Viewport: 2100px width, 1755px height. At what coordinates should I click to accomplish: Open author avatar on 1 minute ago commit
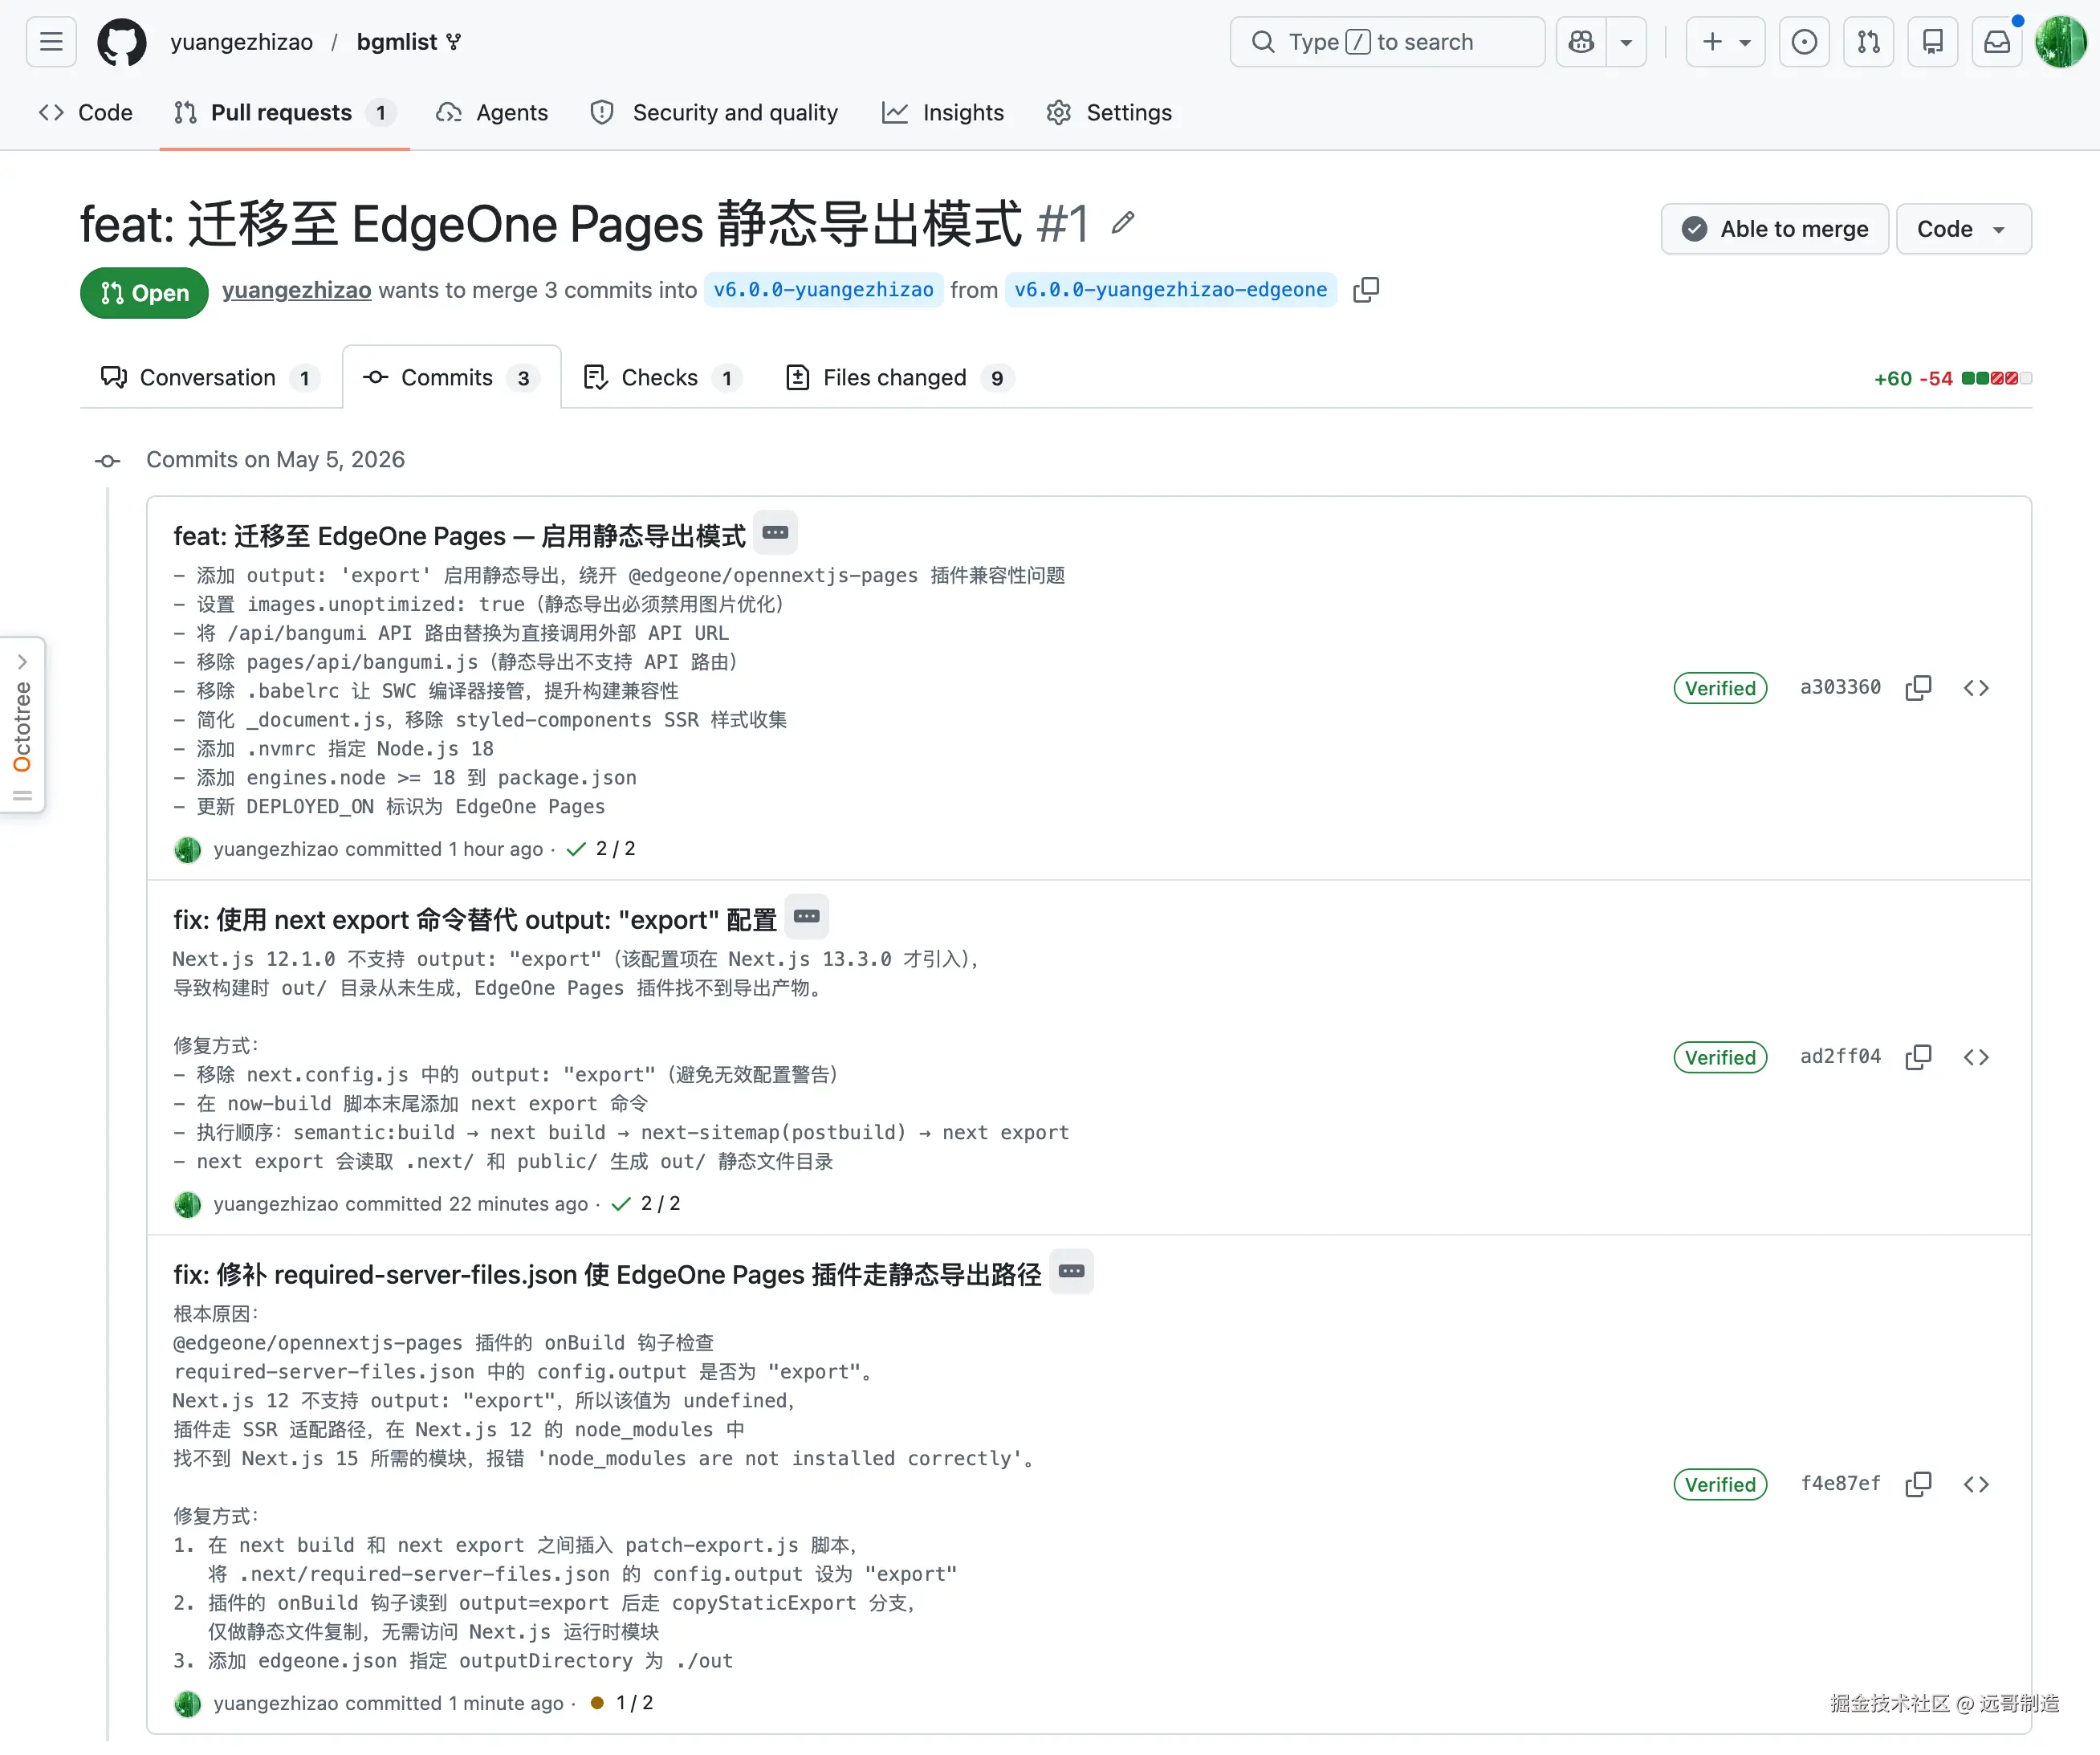tap(187, 1703)
